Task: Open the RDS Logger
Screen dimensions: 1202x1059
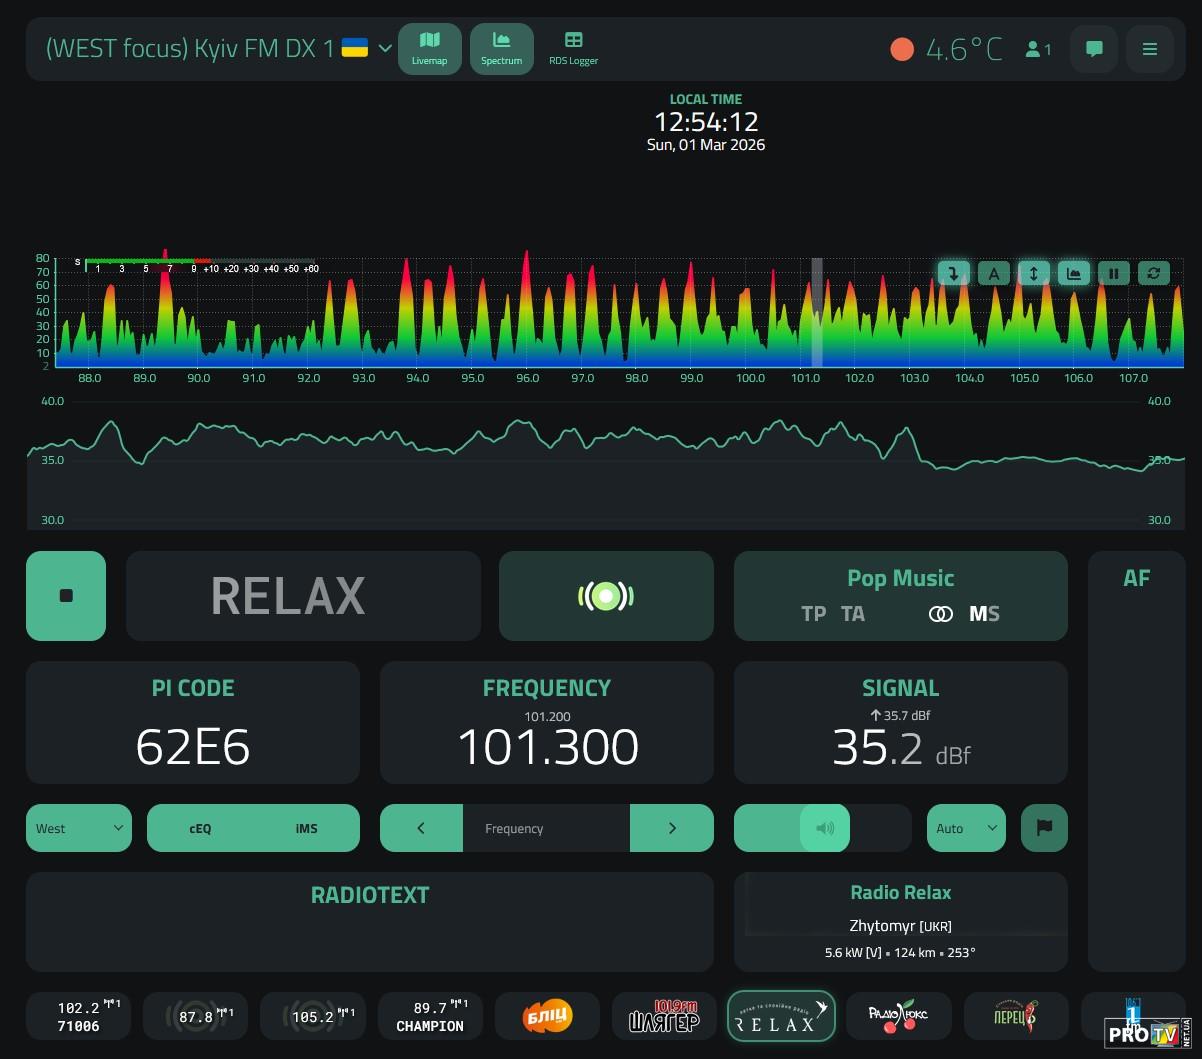Action: (x=573, y=48)
